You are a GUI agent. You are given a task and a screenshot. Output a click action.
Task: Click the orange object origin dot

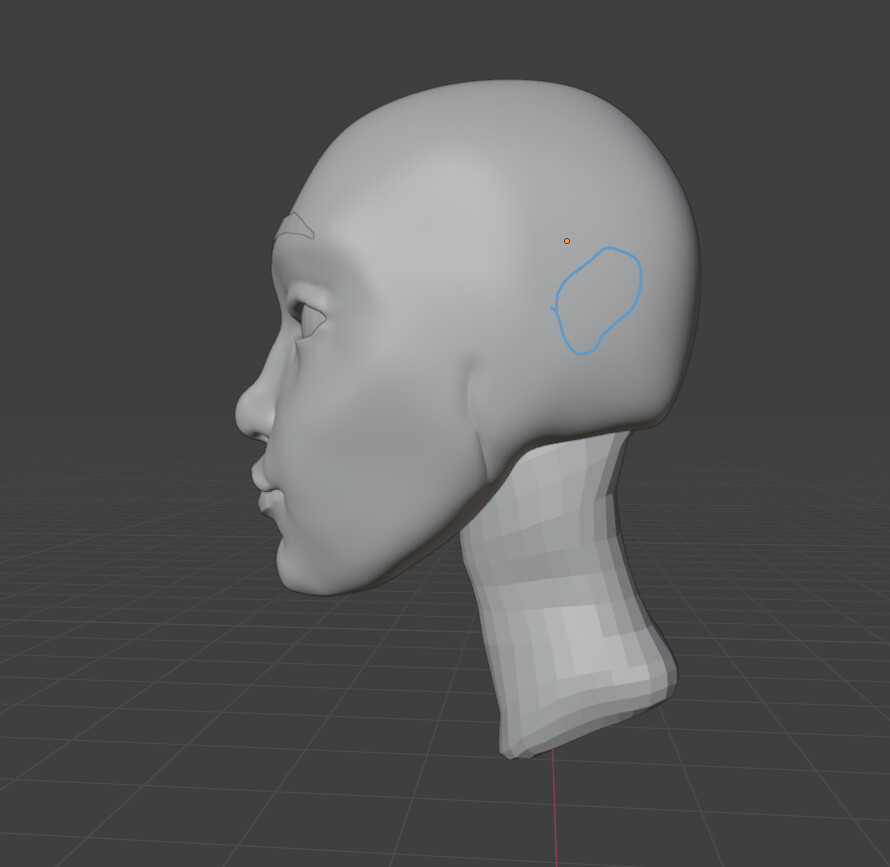click(x=566, y=241)
